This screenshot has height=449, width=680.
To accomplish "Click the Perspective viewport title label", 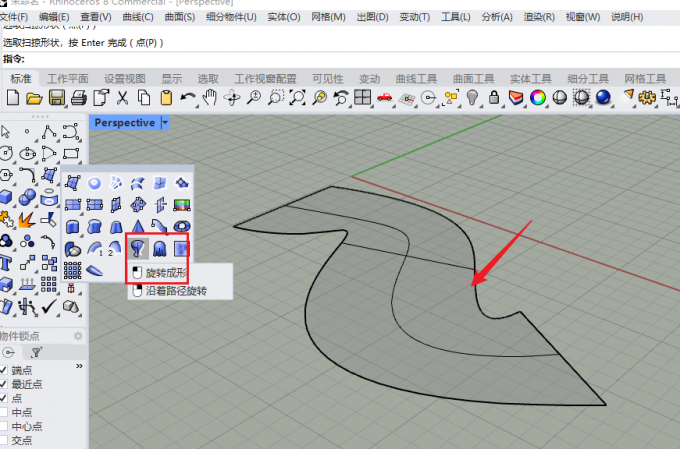I will tap(124, 123).
